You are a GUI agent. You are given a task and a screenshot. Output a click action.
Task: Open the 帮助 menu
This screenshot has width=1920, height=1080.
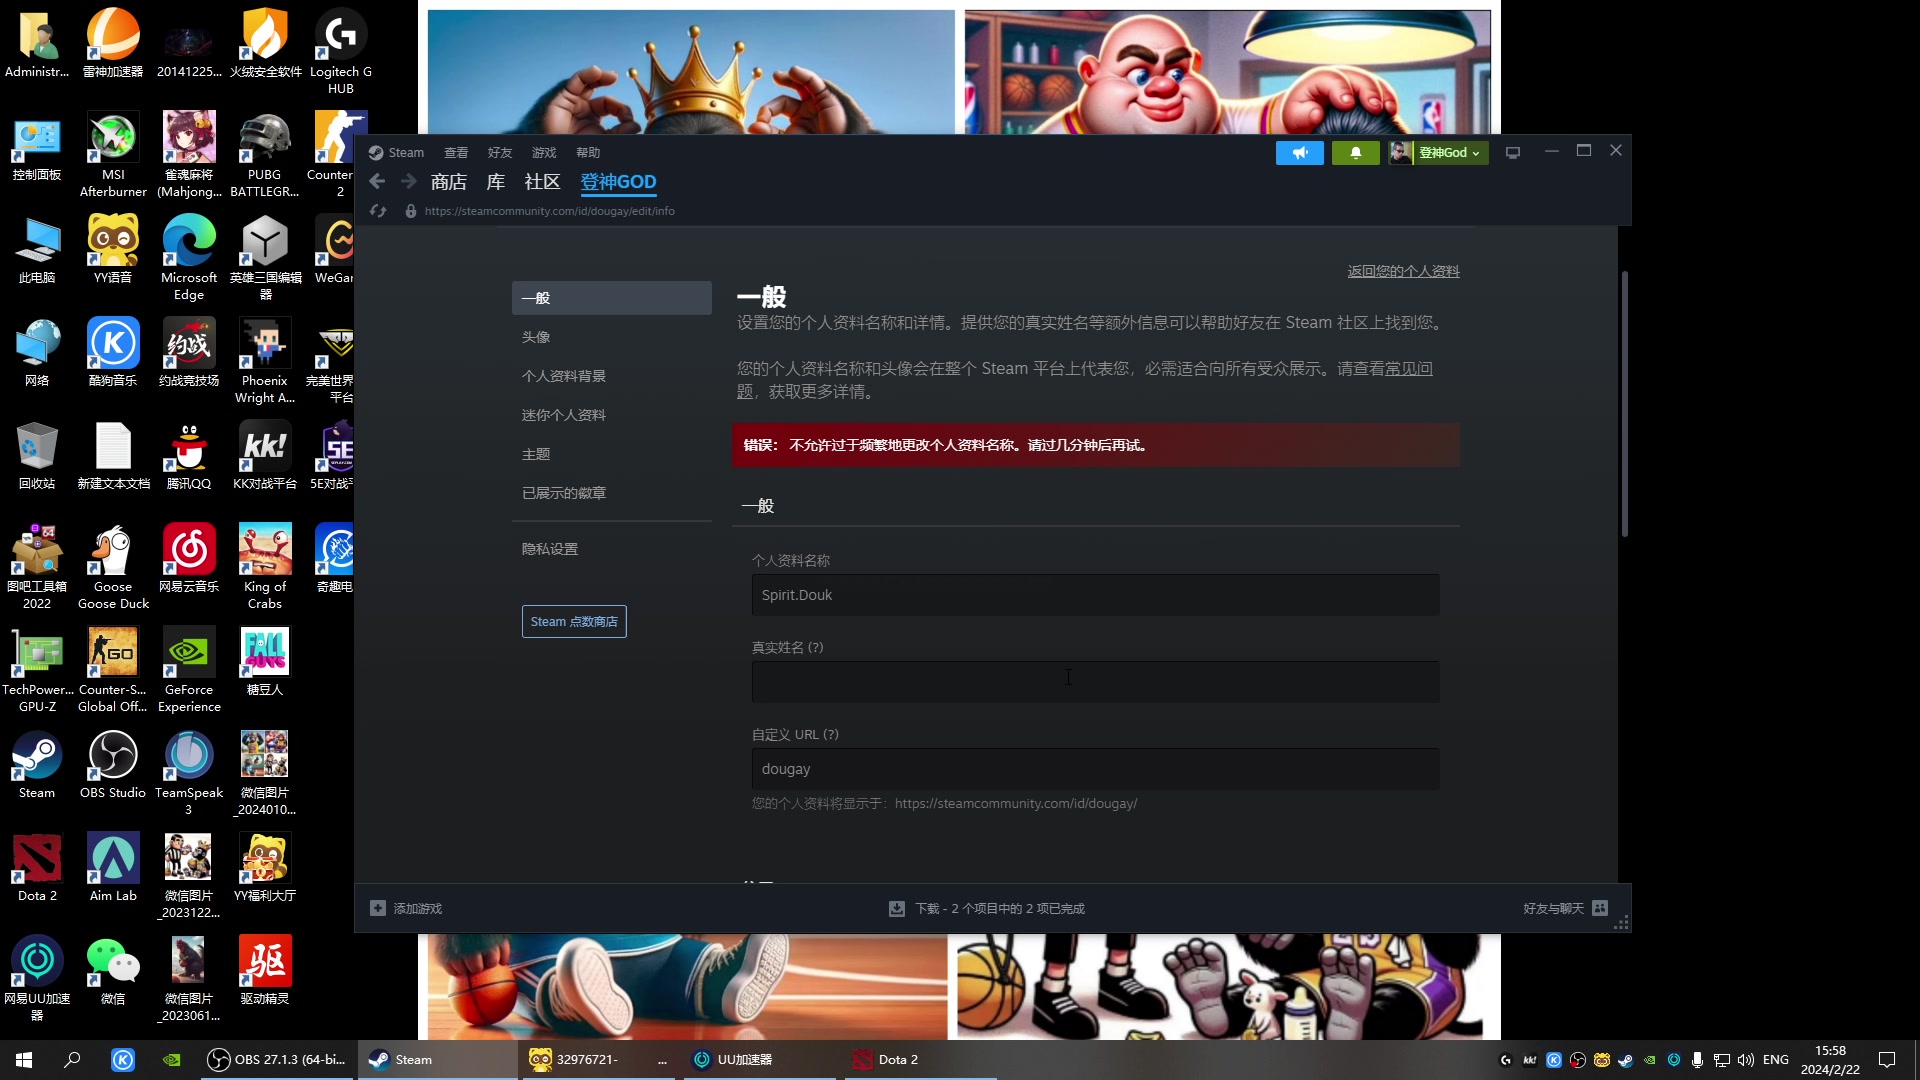coord(588,153)
